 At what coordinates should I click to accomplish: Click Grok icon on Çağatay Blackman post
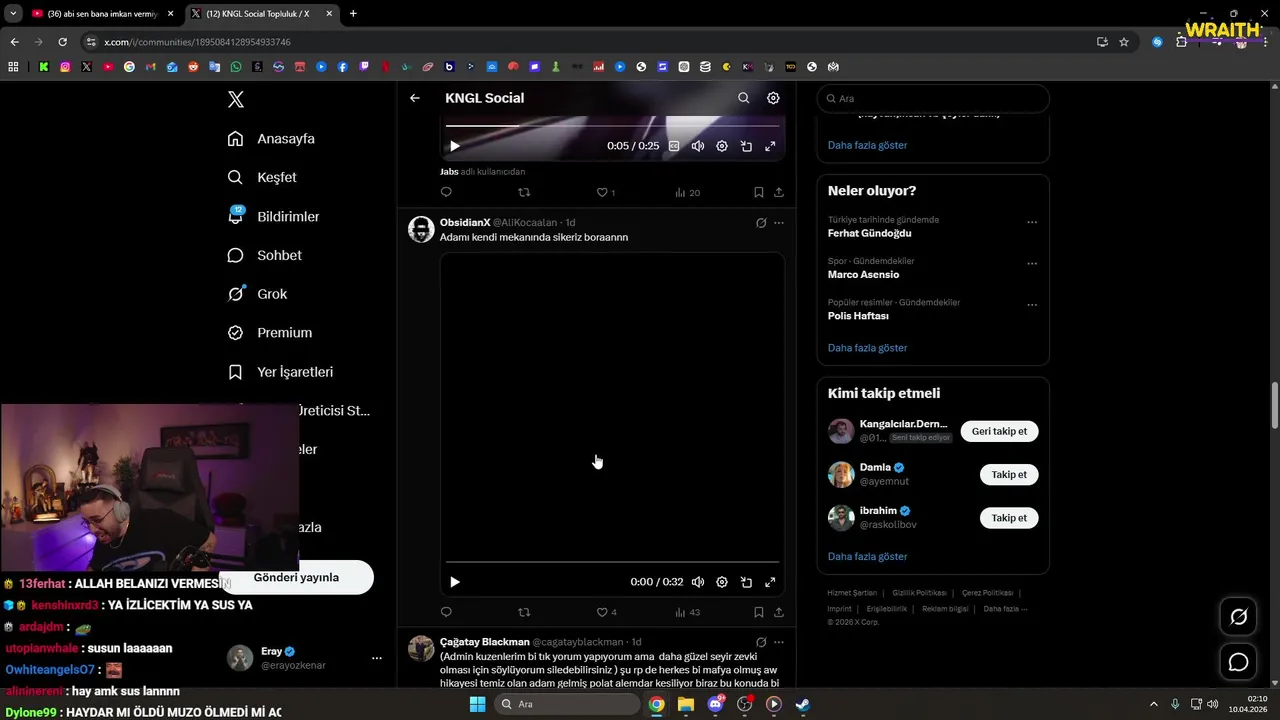[761, 642]
